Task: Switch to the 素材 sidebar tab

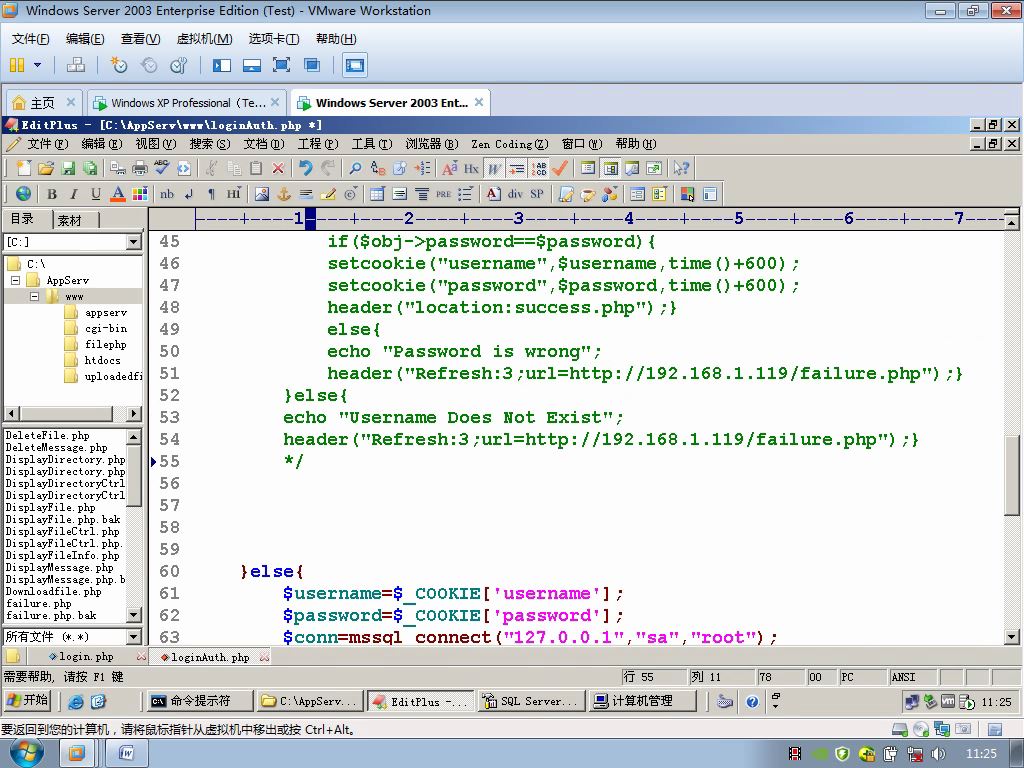Action: [x=70, y=220]
